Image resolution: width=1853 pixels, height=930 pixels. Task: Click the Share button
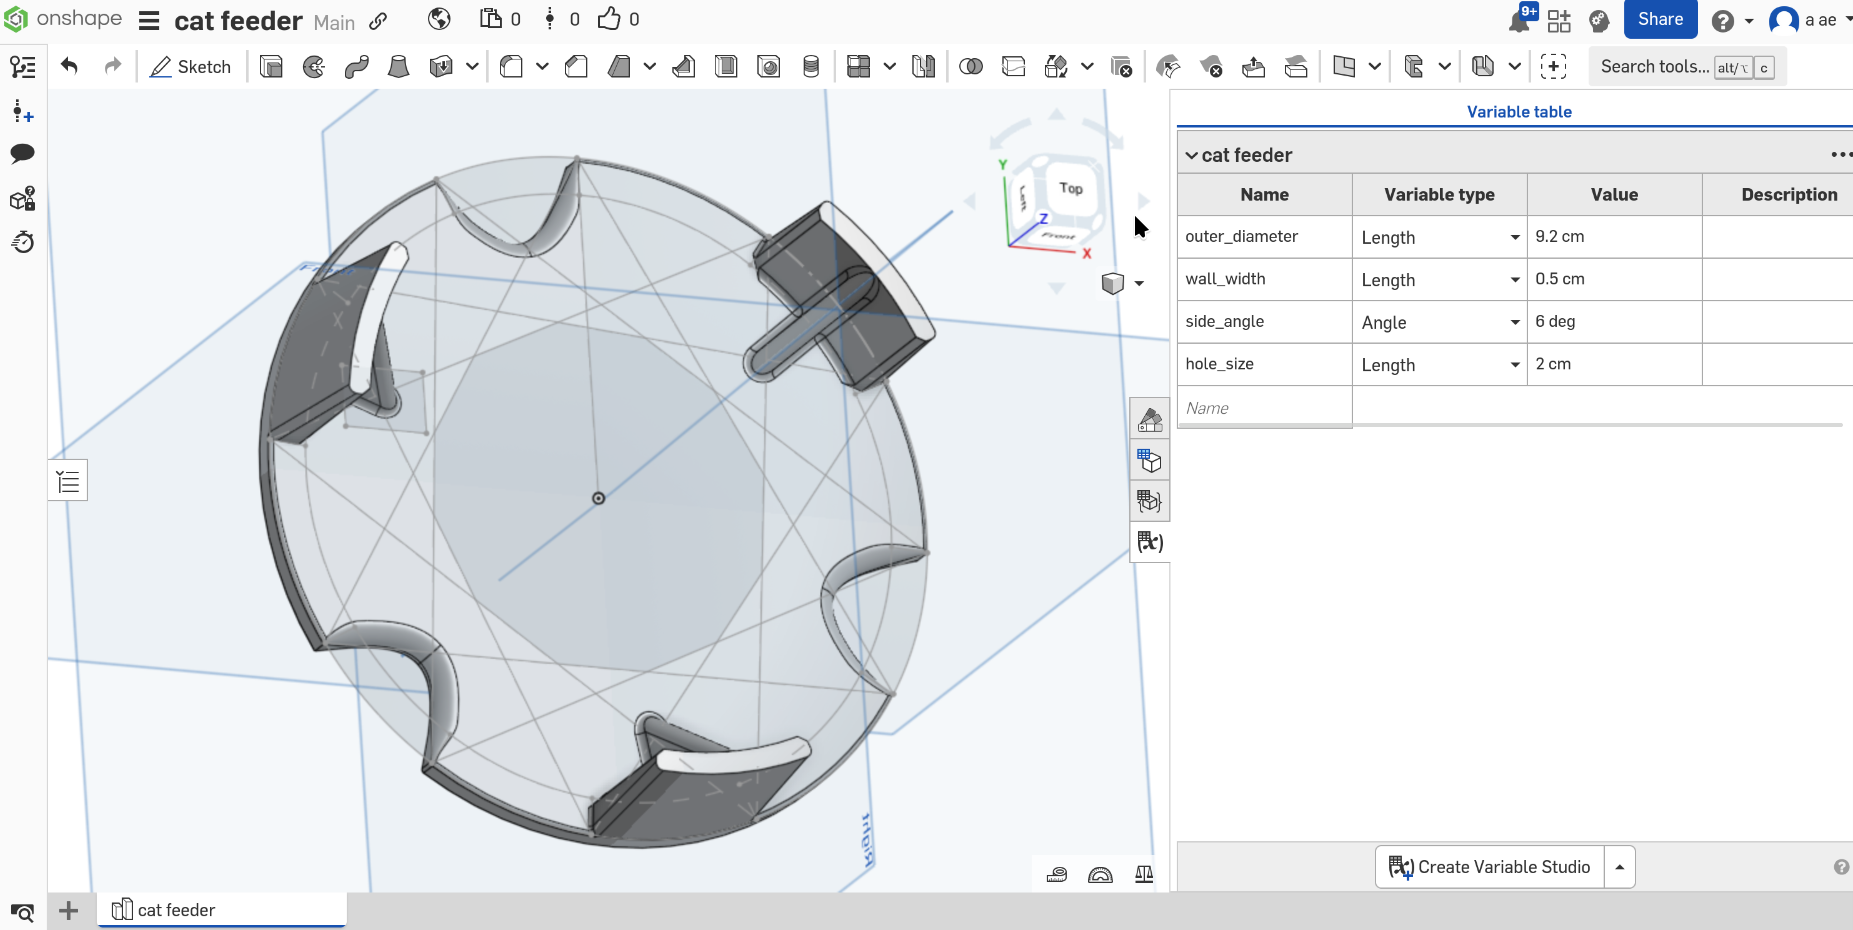1660,20
